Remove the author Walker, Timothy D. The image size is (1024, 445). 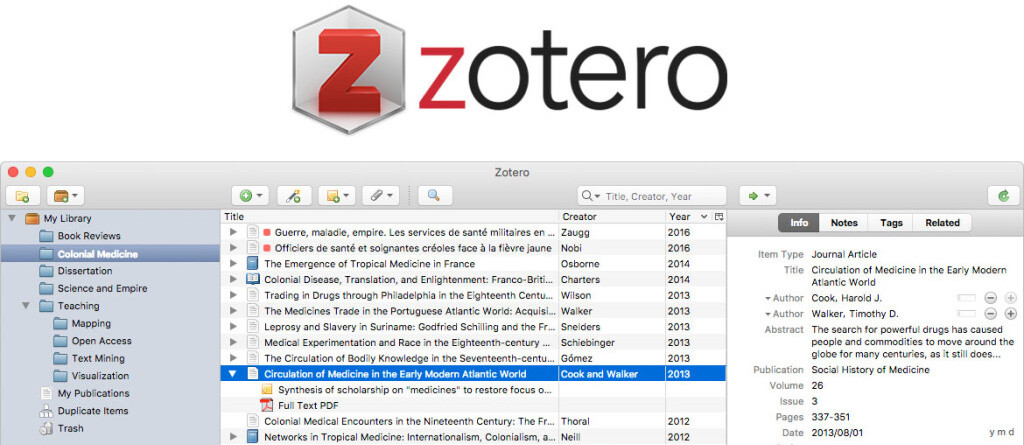pos(991,314)
